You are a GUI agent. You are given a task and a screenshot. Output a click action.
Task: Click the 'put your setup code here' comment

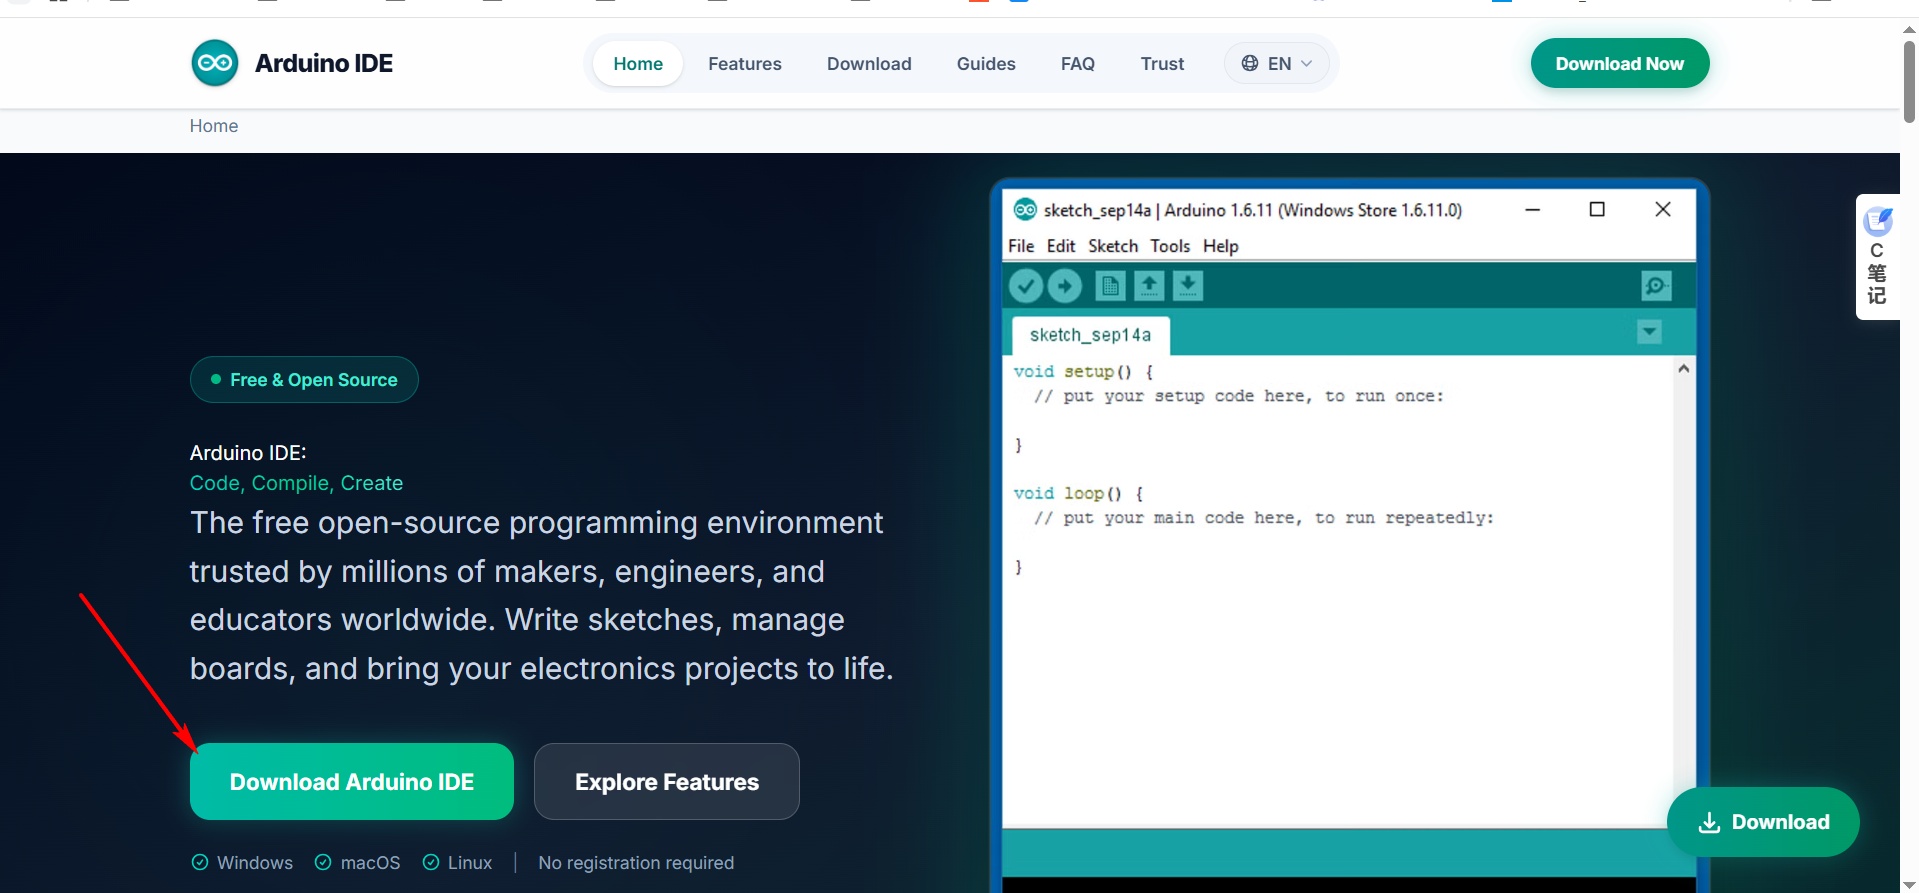click(1239, 396)
